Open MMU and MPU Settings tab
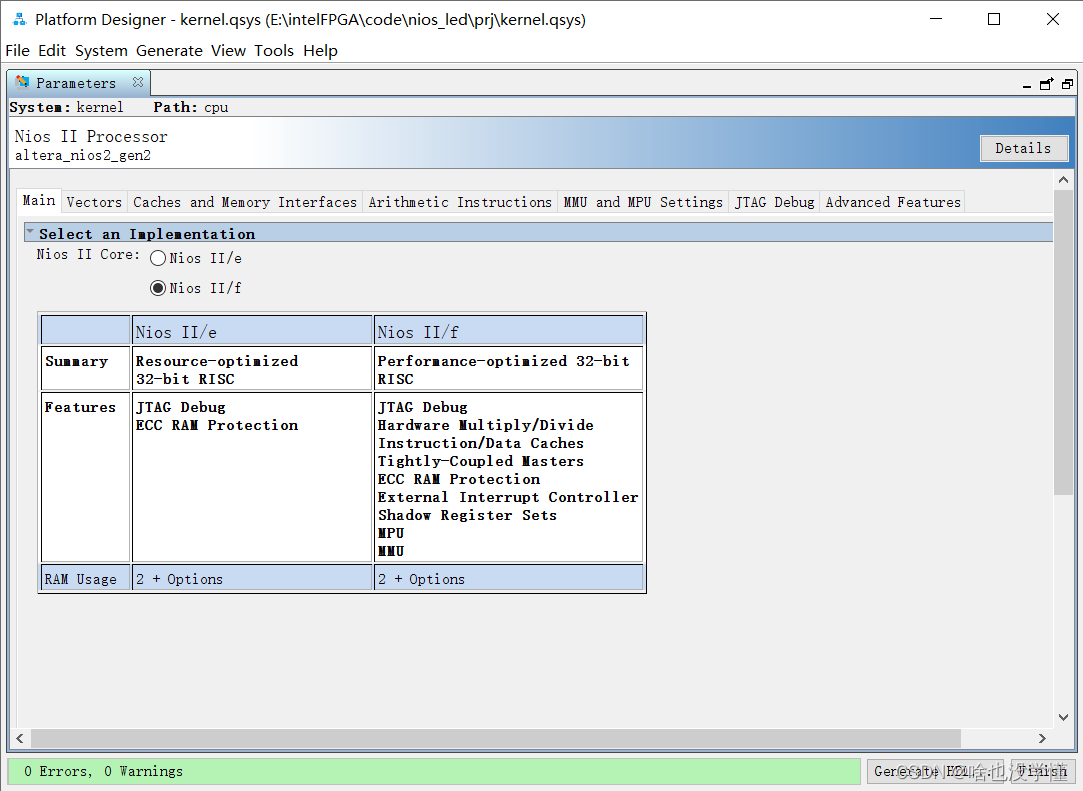The image size is (1083, 791). [643, 202]
